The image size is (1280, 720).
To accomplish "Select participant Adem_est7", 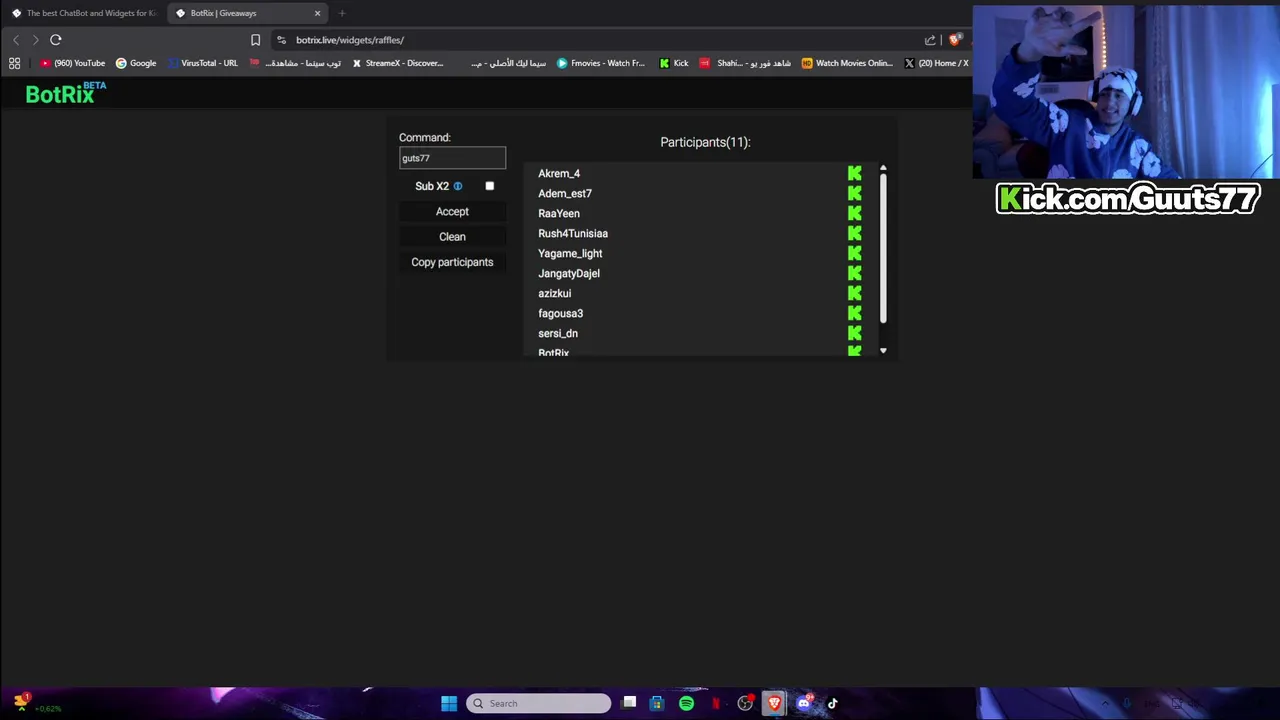I will 565,193.
